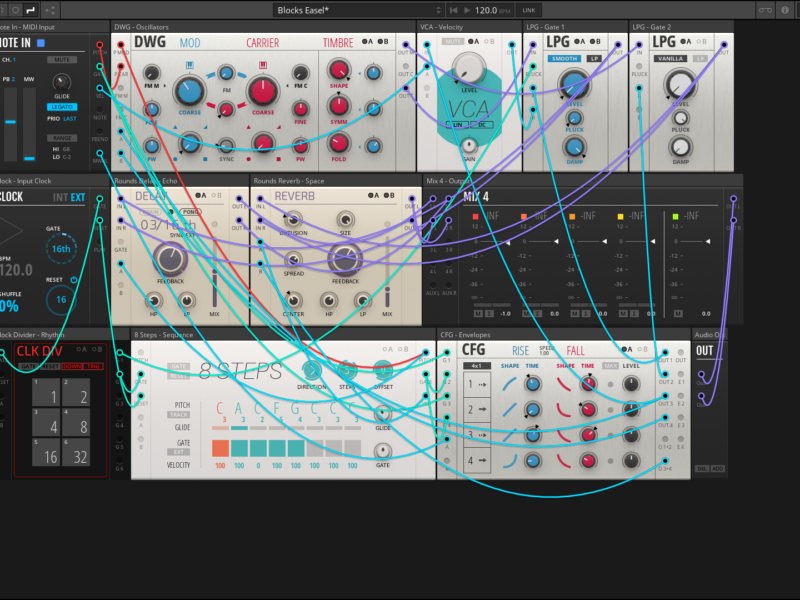
Task: Enable the MUTE button on Note In
Action: [62, 60]
